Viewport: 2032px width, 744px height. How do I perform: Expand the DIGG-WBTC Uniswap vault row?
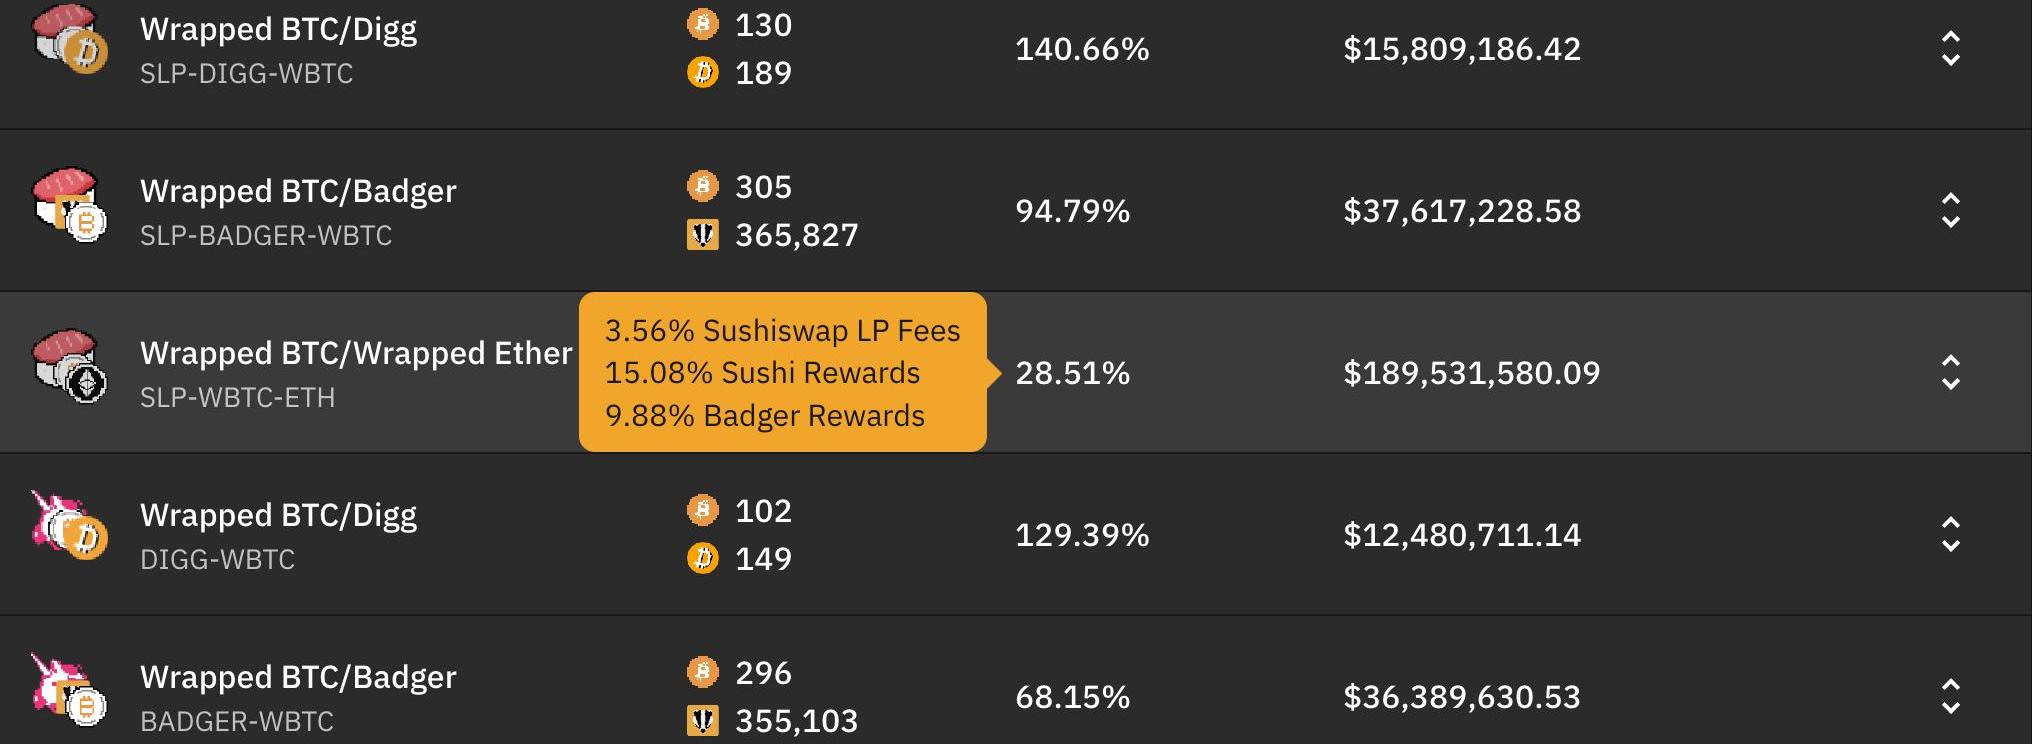[1950, 535]
